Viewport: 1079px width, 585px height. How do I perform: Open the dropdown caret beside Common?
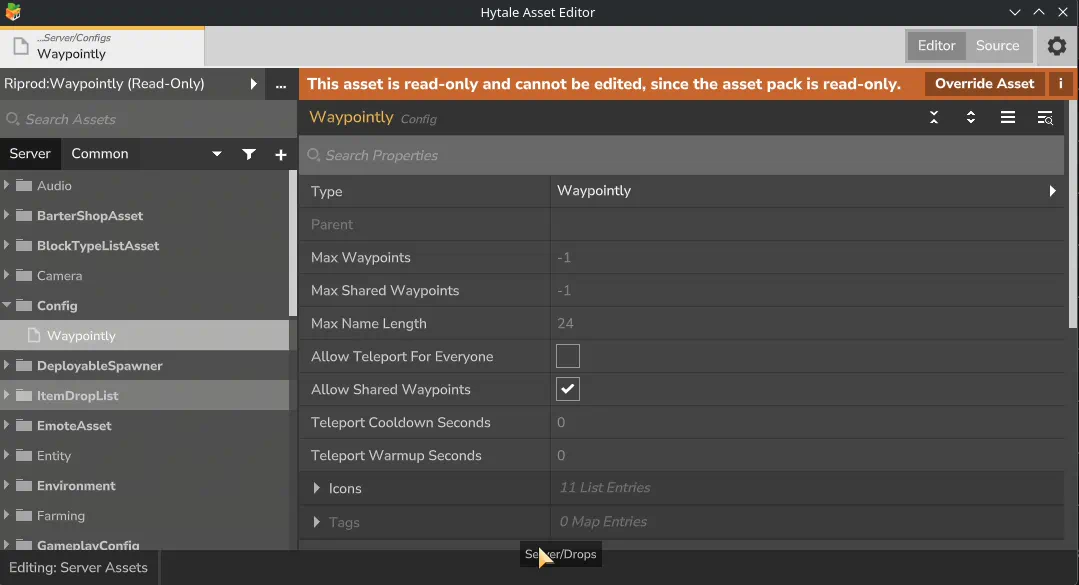[x=217, y=154]
